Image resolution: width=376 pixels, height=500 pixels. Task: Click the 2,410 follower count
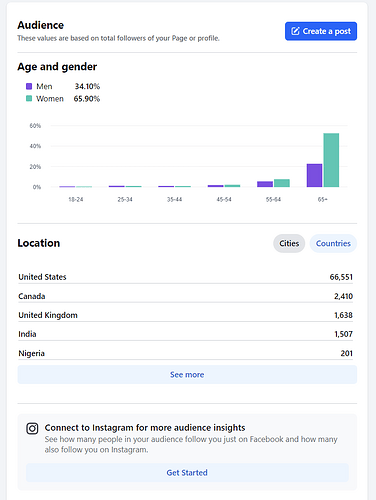click(343, 296)
